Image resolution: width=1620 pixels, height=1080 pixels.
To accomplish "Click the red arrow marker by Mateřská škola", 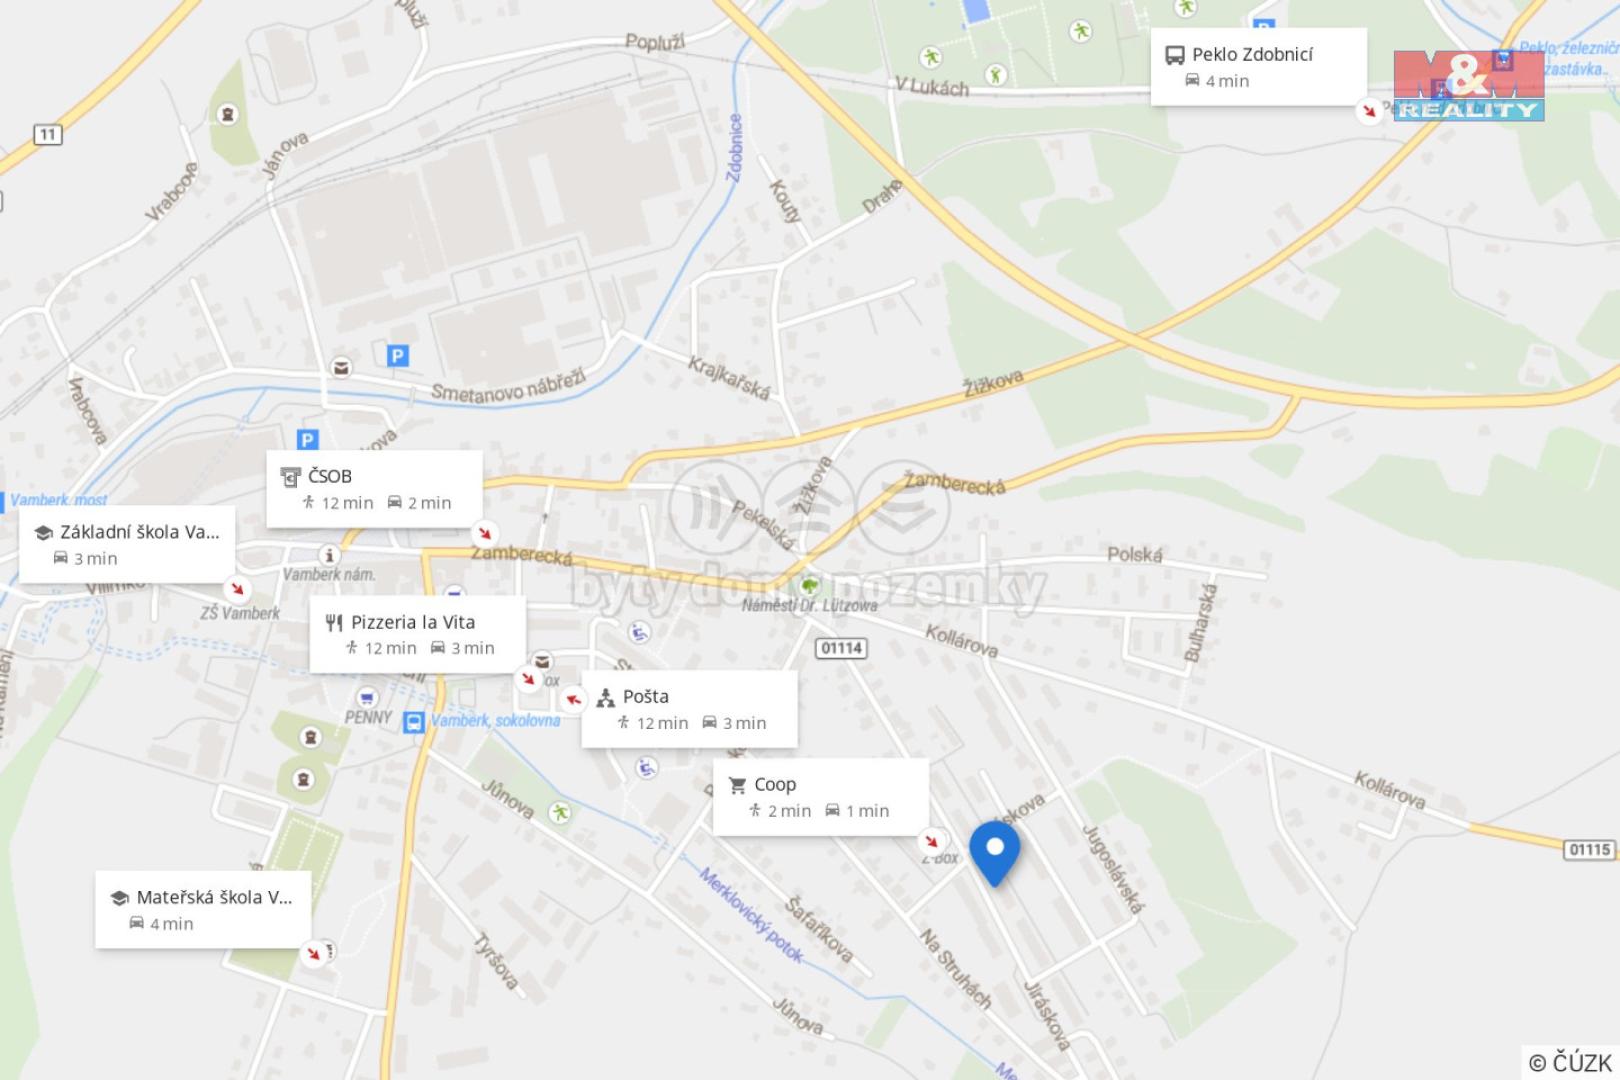I will point(313,953).
